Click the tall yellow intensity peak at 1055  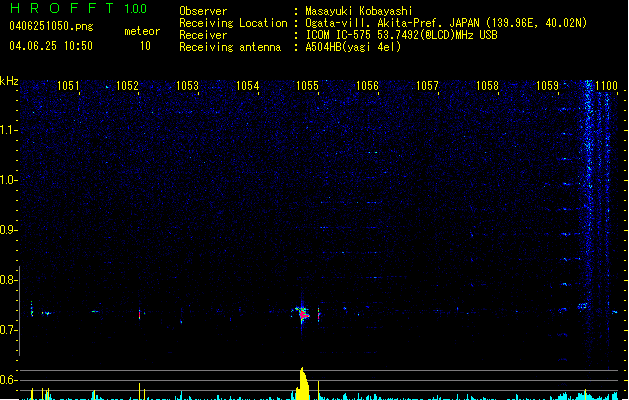coord(303,384)
